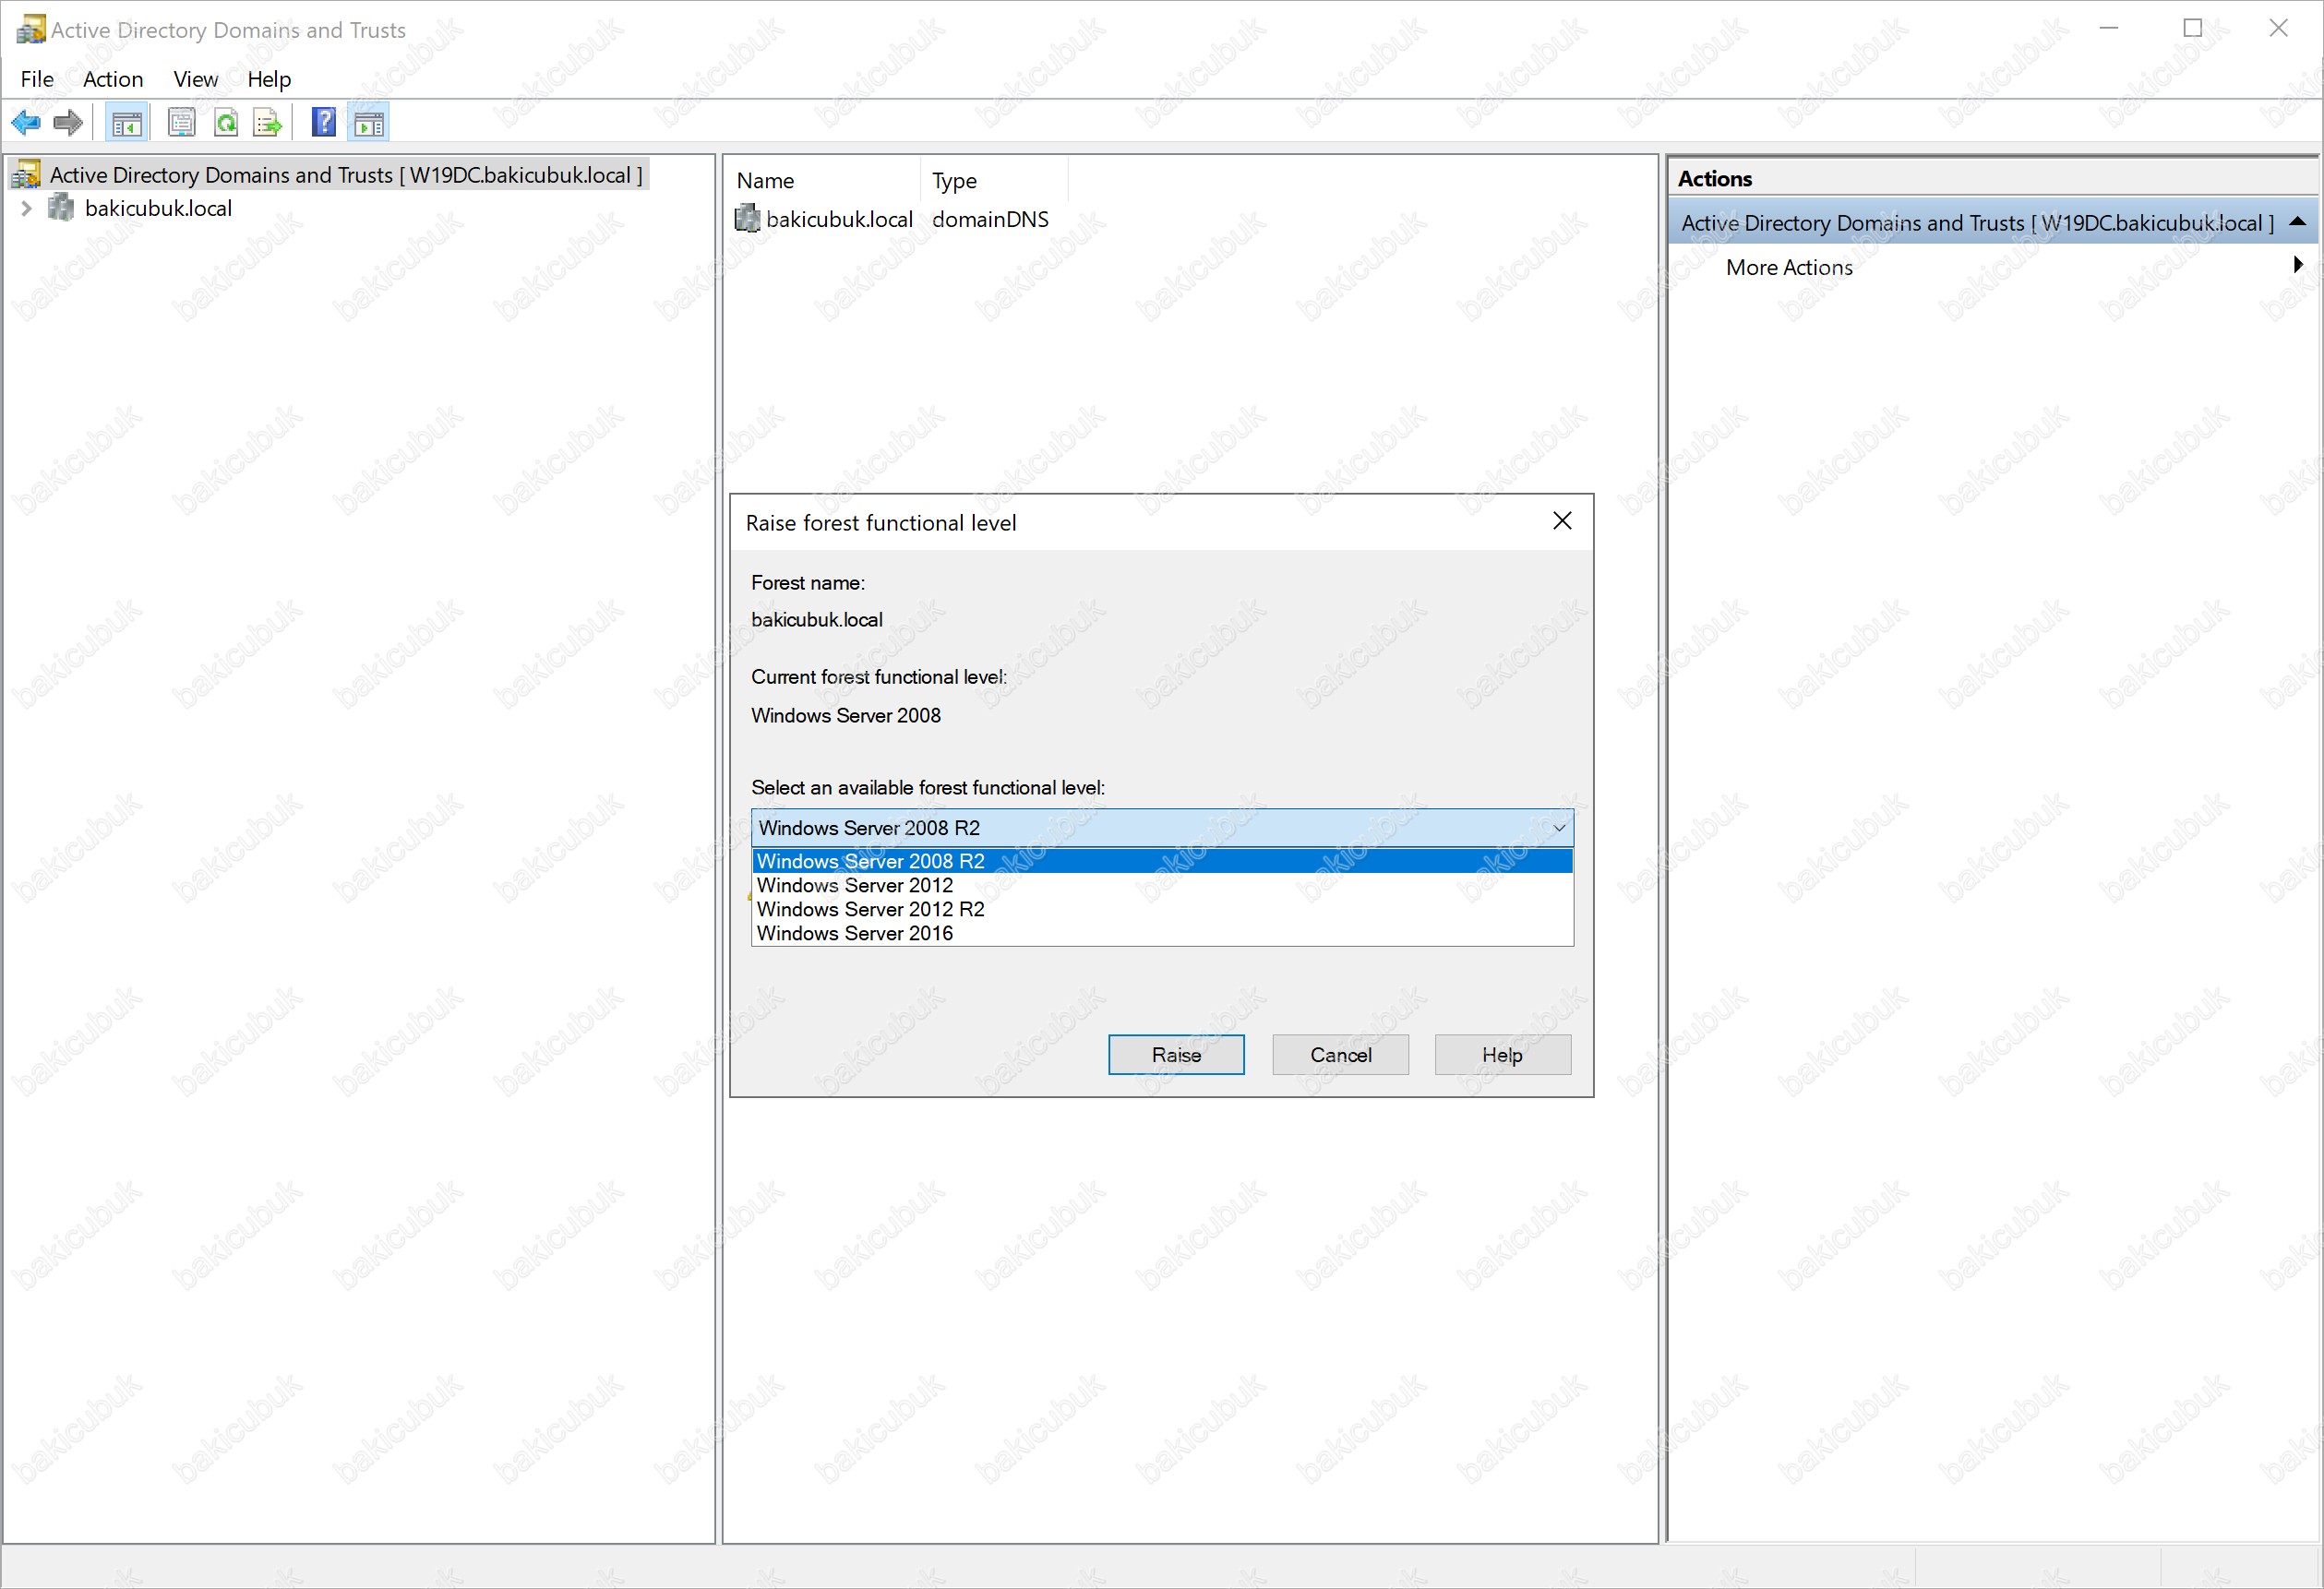Select the root Active Directory Domains and Trusts node
This screenshot has height=1589, width=2324.
click(346, 175)
